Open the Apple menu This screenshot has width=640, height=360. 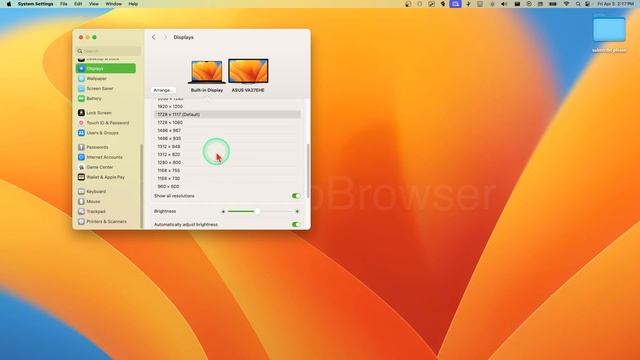9,4
